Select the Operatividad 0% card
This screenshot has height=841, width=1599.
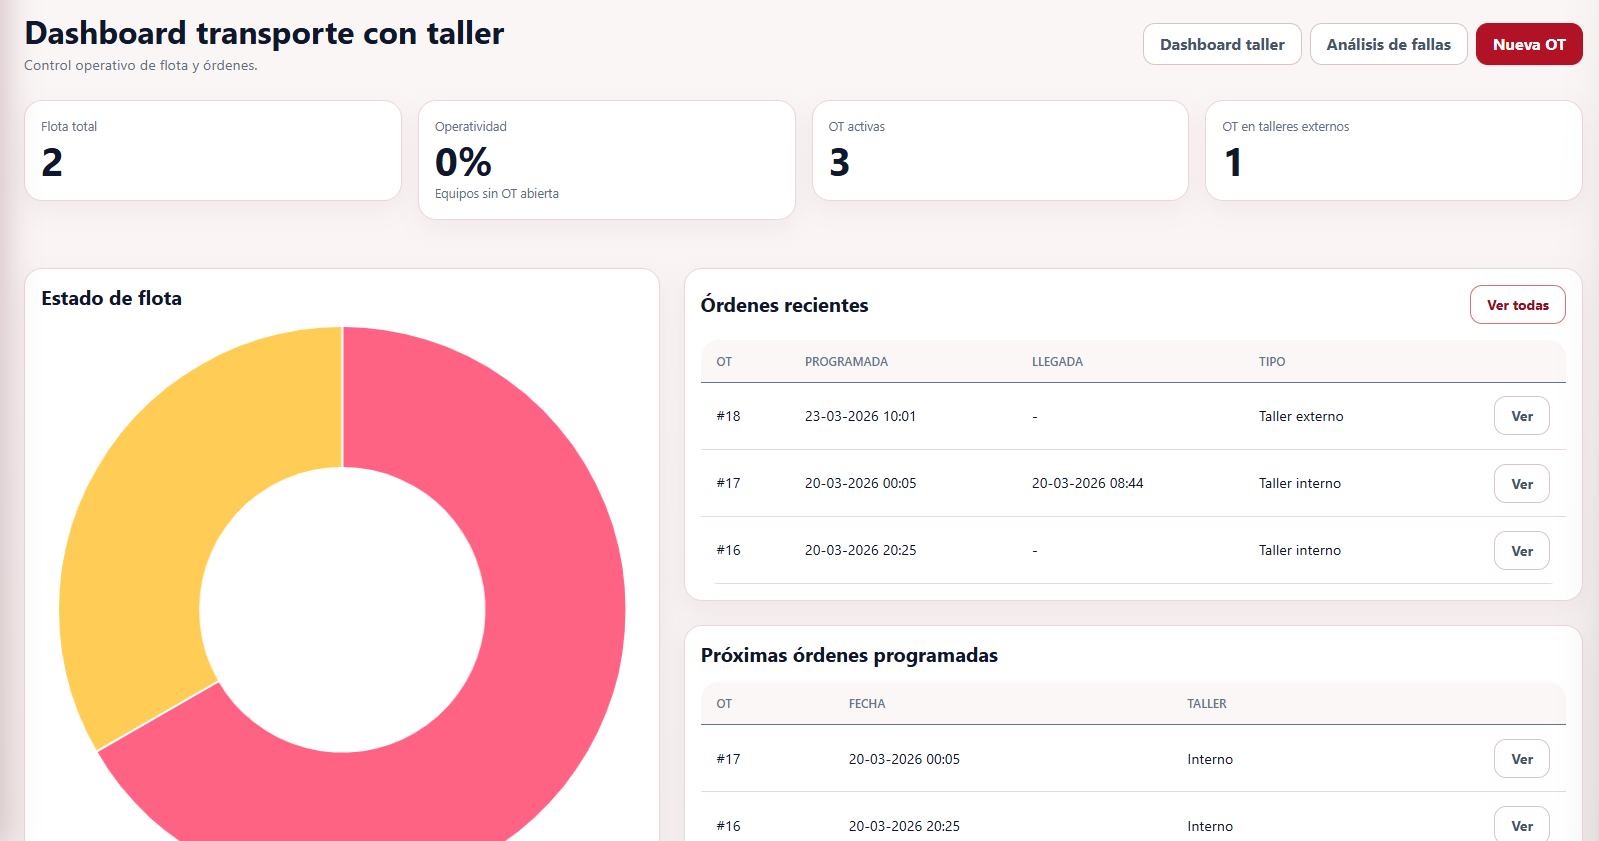point(607,160)
